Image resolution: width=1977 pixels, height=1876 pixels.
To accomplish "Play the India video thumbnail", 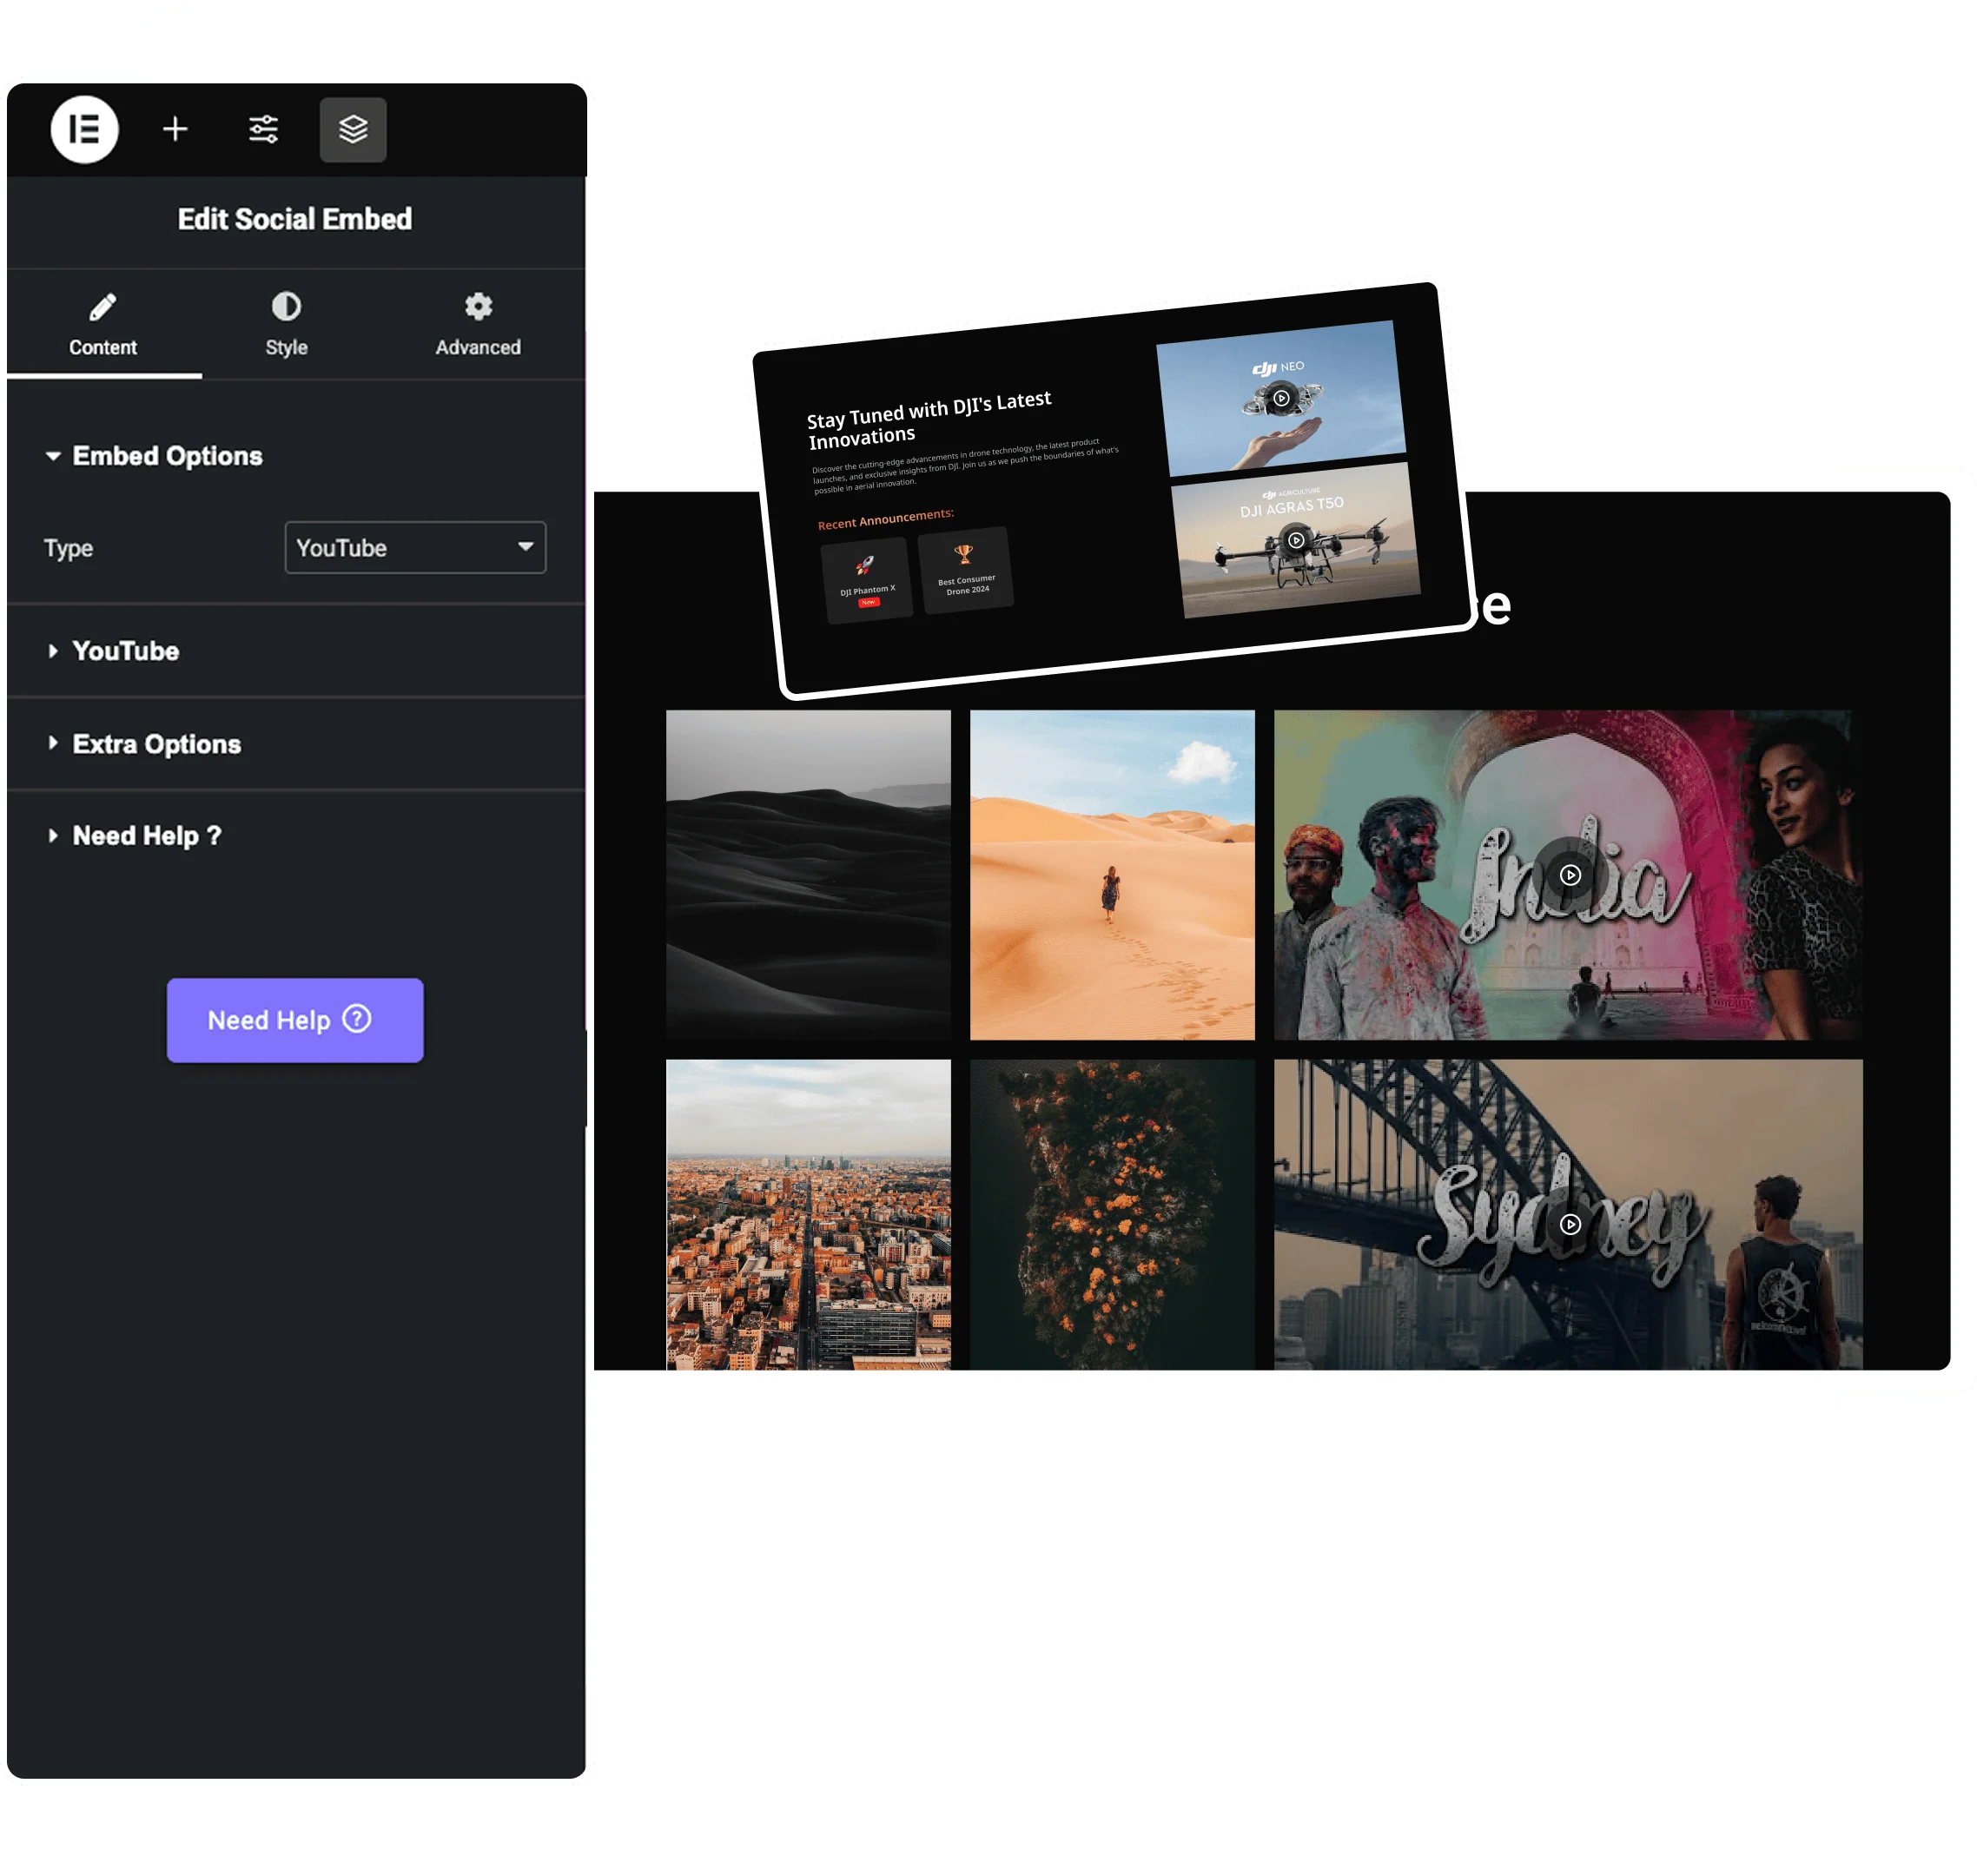I will 1570,875.
